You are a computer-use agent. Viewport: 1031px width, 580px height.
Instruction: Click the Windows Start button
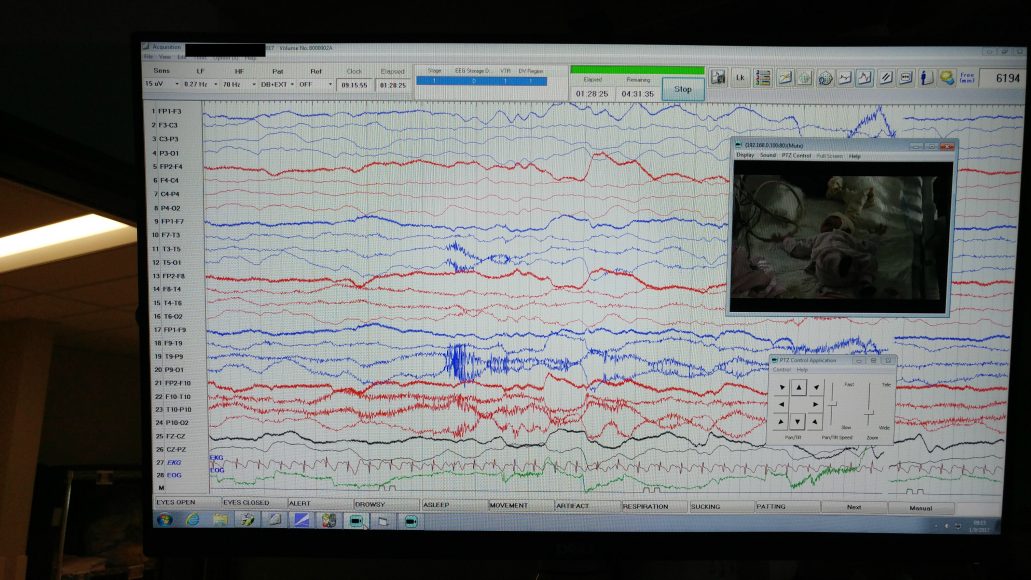[163, 520]
